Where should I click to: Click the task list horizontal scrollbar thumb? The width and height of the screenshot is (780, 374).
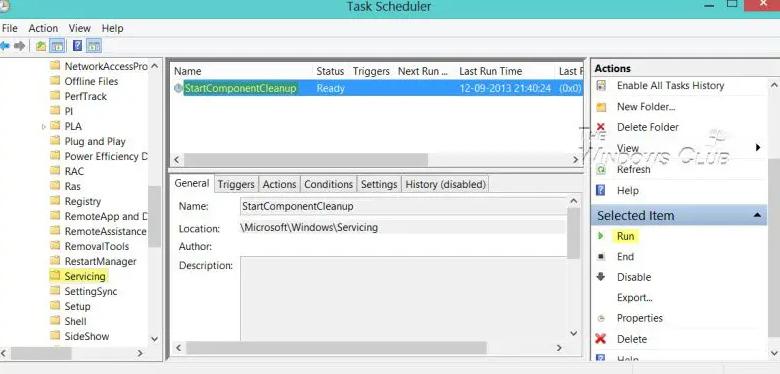(305, 160)
